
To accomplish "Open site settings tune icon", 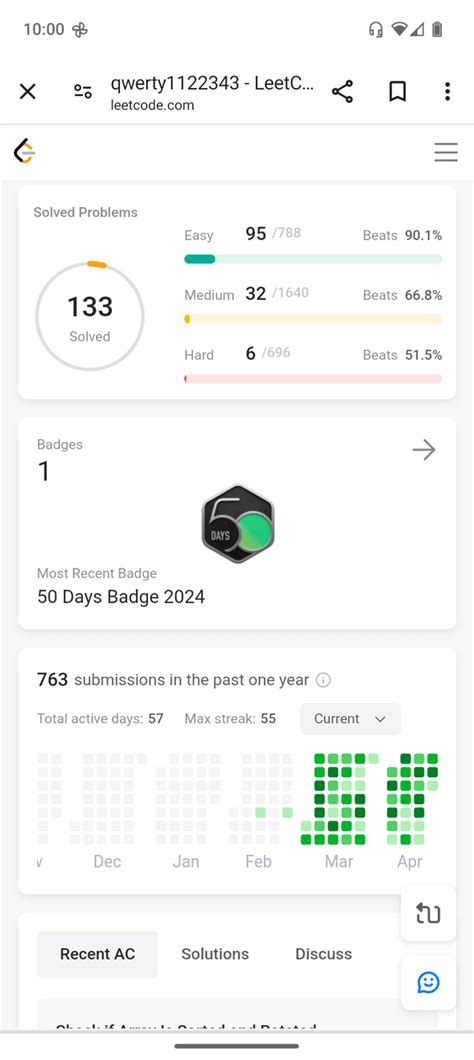I will click(x=82, y=91).
